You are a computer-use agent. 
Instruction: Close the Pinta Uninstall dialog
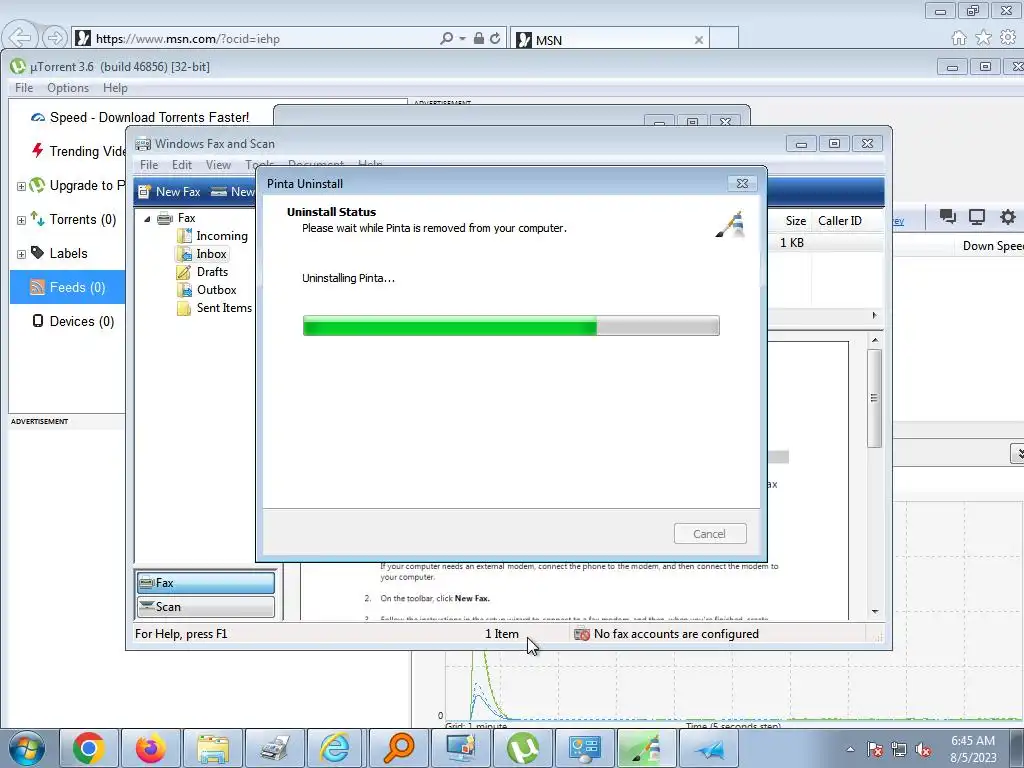(x=743, y=184)
